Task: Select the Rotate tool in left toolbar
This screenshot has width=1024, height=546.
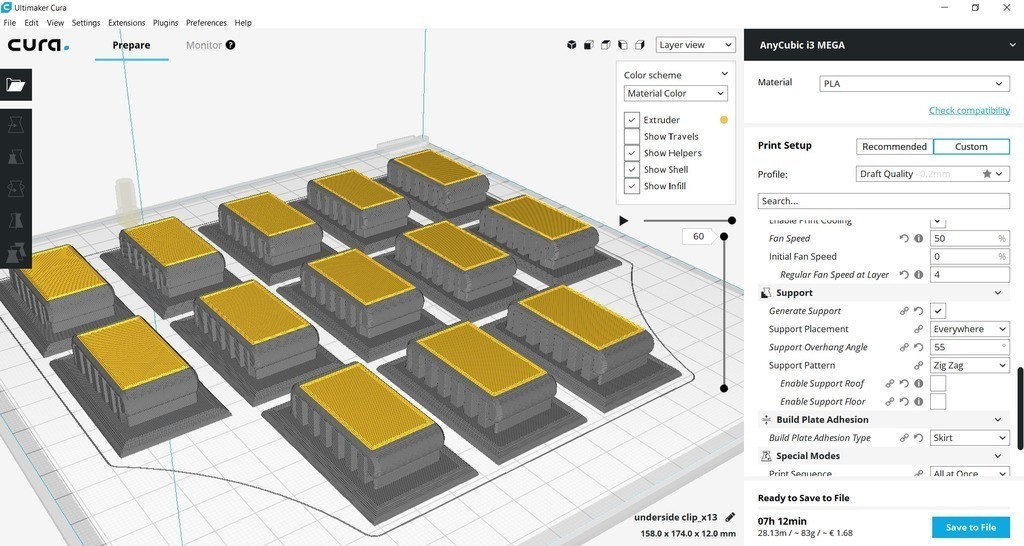Action: pyautogui.click(x=15, y=188)
